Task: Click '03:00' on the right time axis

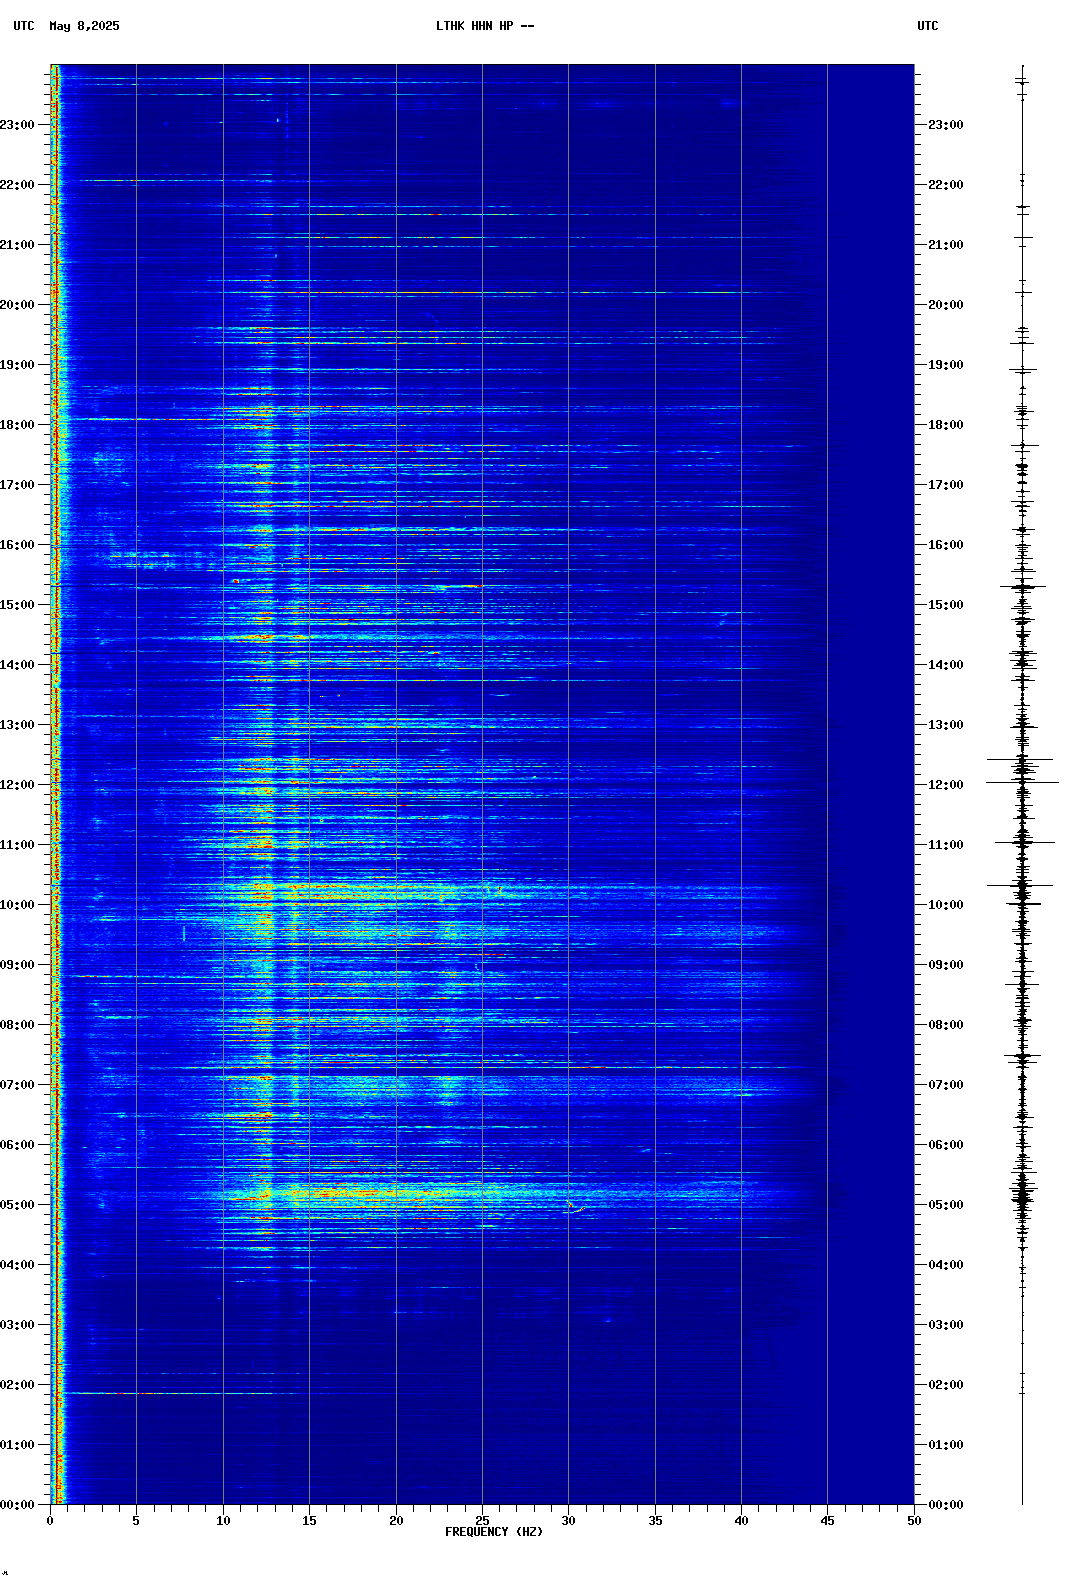Action: 946,1325
